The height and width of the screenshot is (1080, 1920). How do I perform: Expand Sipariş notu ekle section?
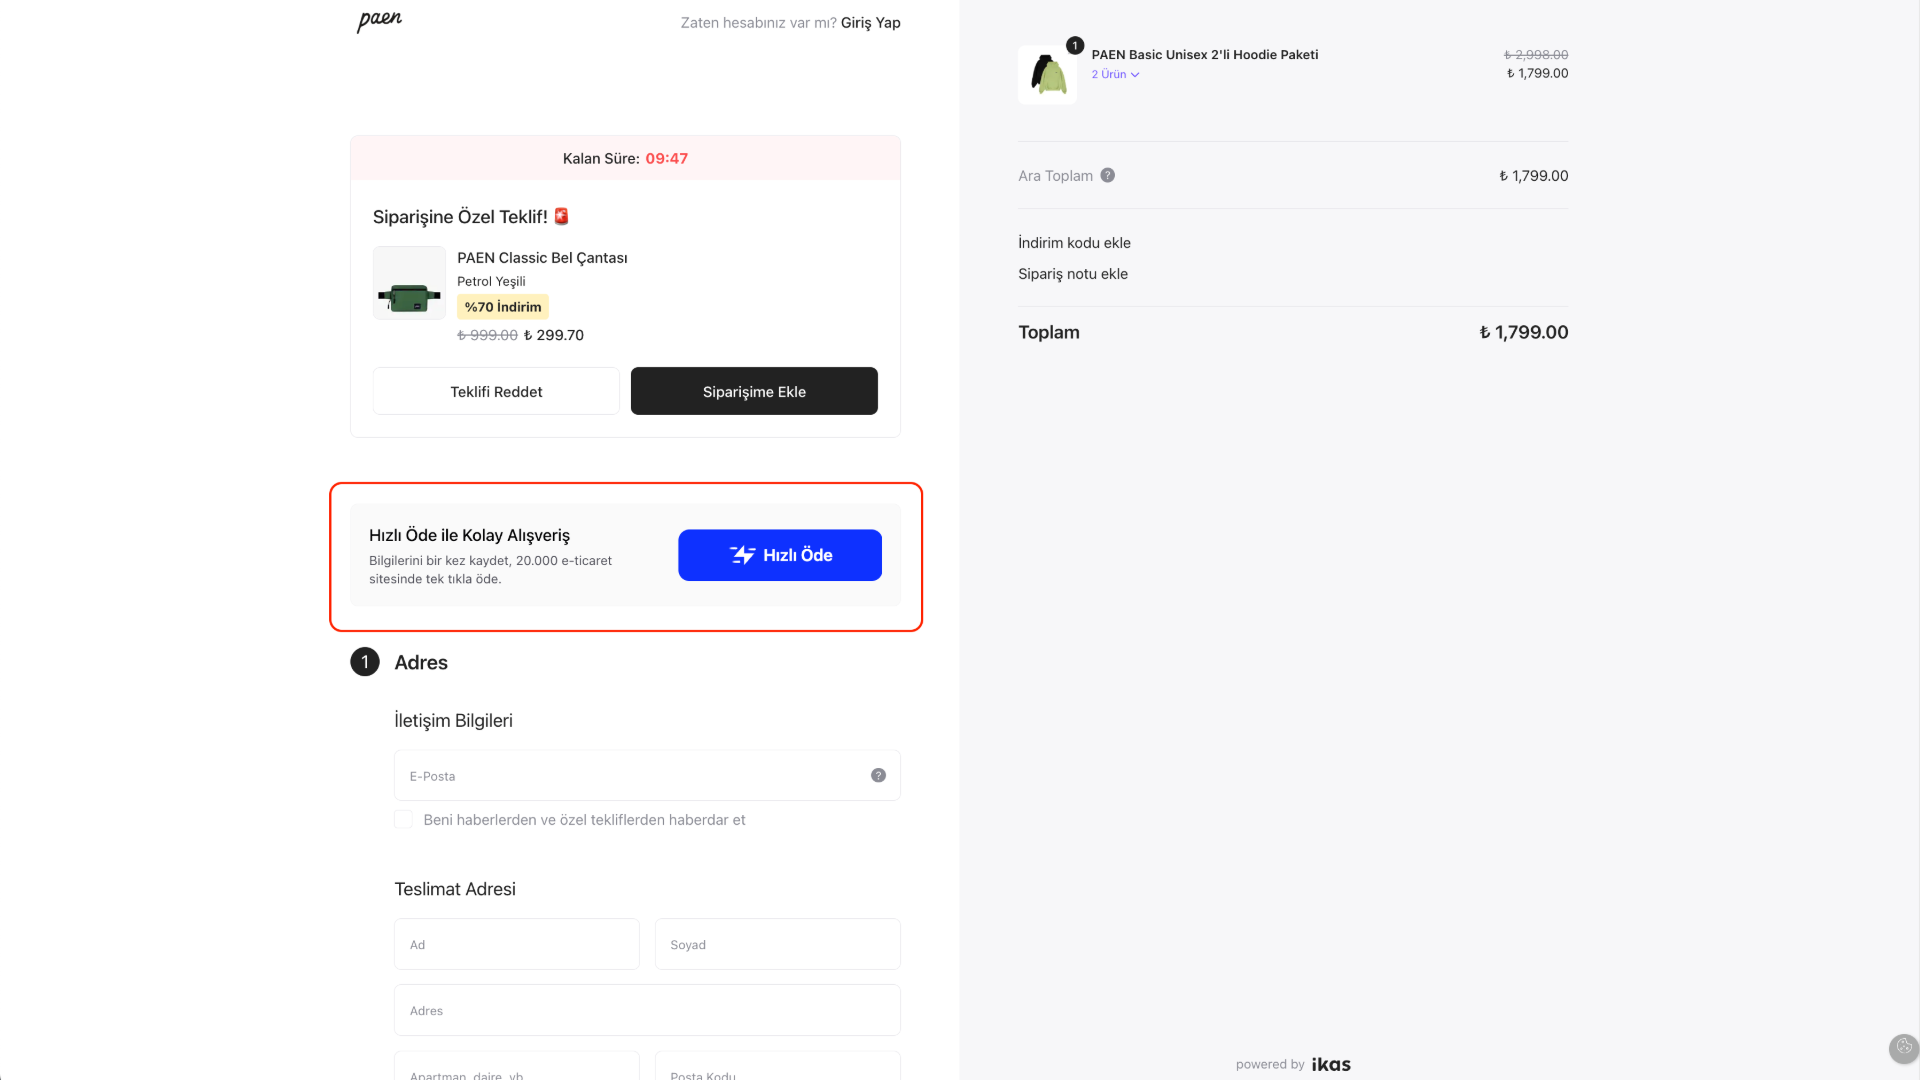(x=1072, y=273)
